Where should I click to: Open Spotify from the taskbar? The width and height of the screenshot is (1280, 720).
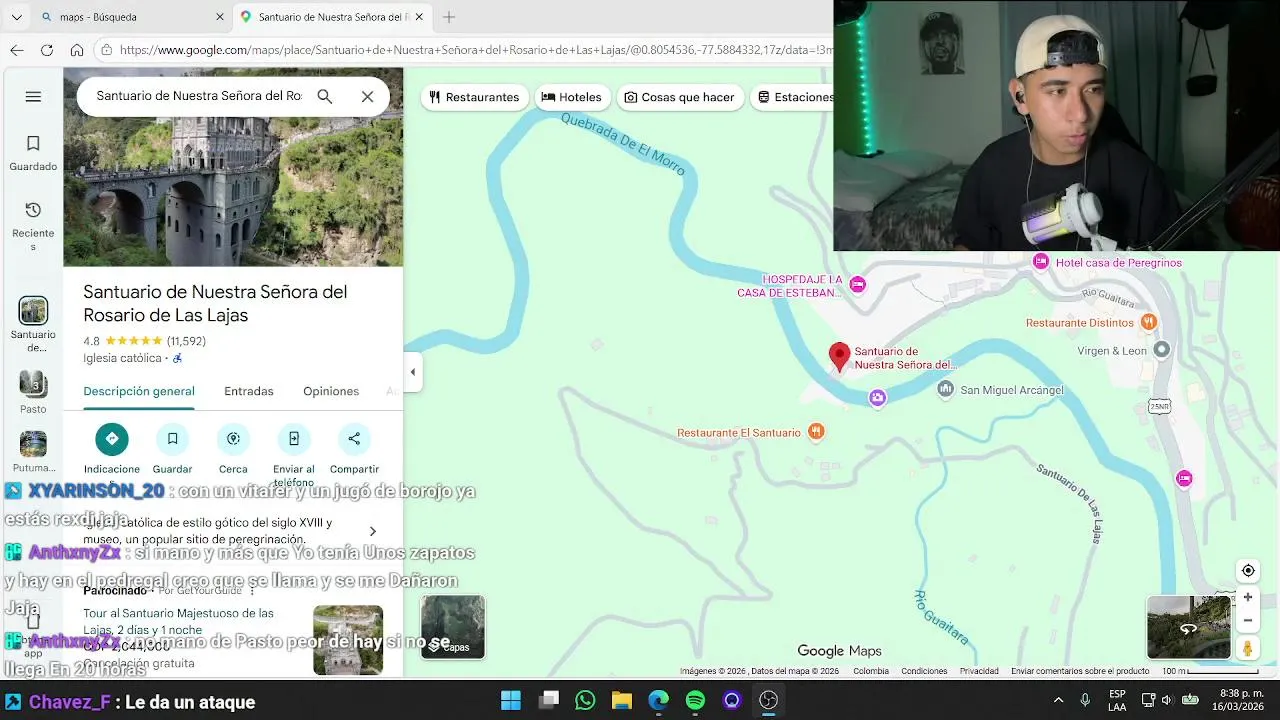[x=695, y=700]
